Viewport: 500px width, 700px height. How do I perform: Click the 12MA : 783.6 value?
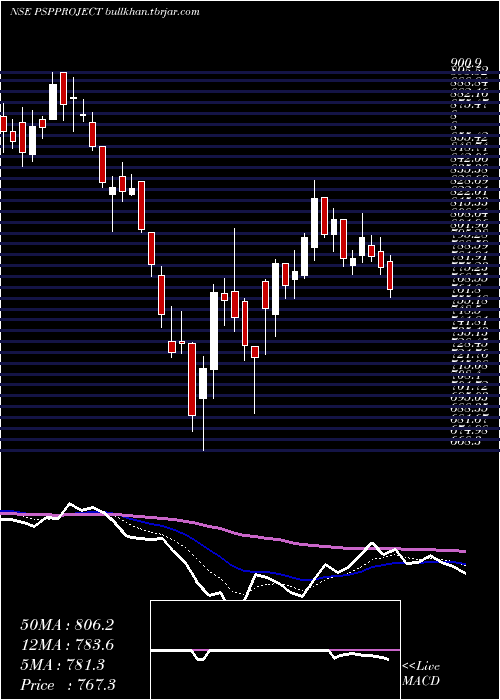pyautogui.click(x=67, y=645)
